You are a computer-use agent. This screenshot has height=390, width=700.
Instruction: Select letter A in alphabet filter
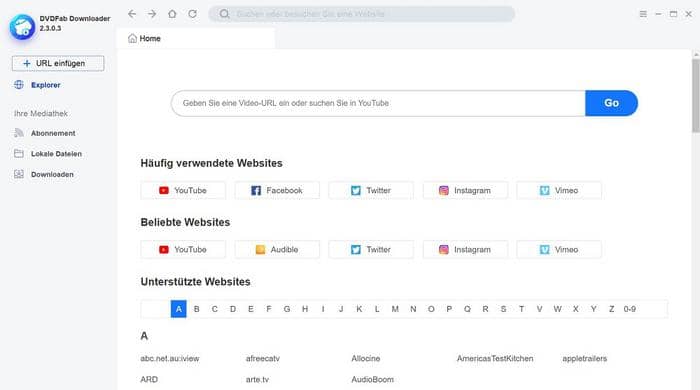click(179, 309)
